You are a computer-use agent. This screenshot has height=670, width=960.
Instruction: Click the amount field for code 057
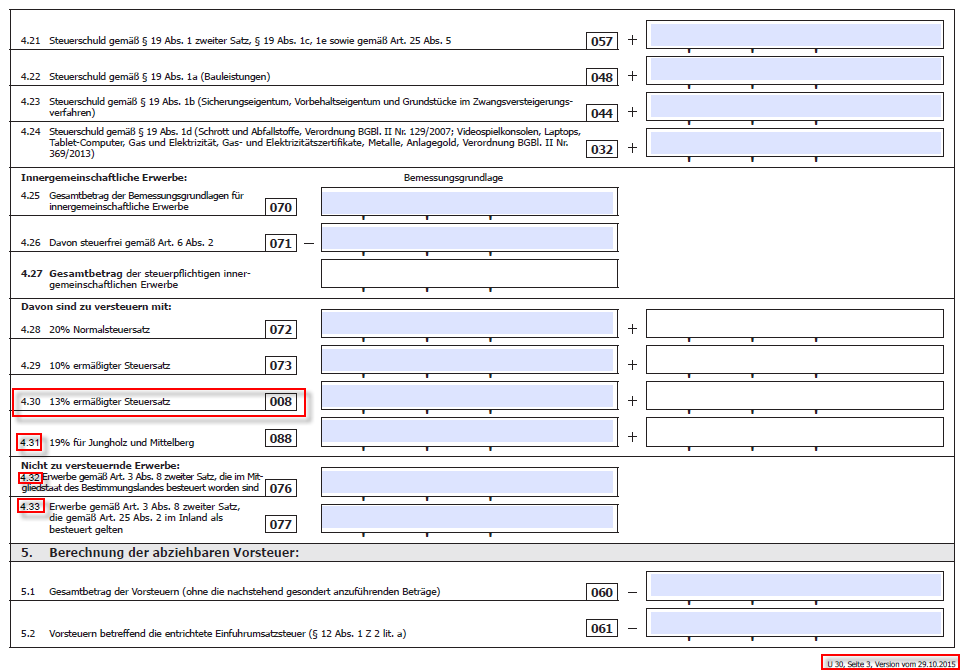[x=795, y=36]
